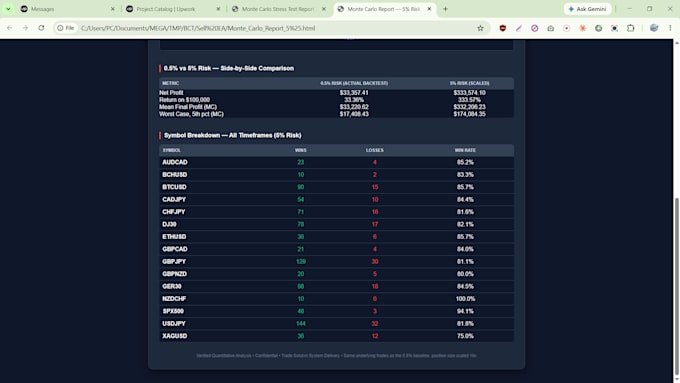Screen dimensions: 680x383
Task: Go back to previous page
Action: tap(10, 28)
